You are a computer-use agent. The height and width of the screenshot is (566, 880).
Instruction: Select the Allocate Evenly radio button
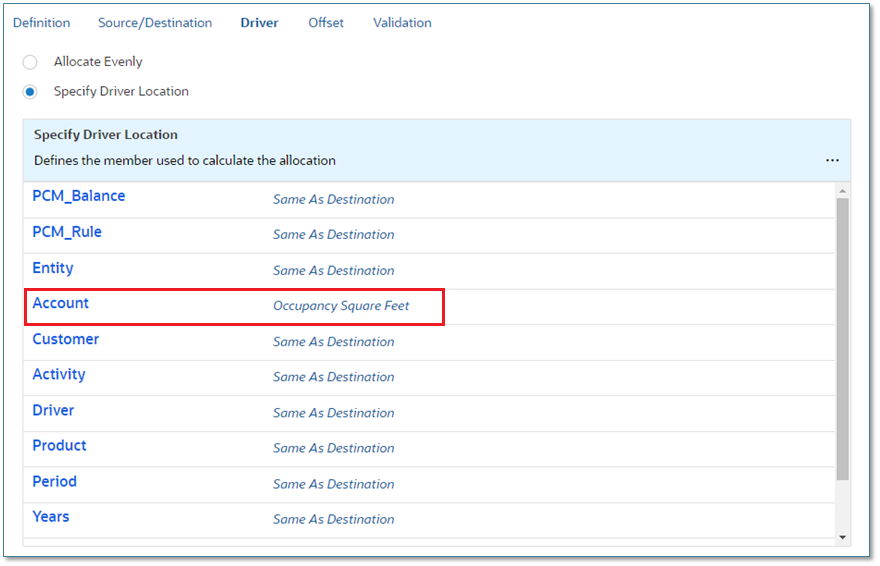pyautogui.click(x=30, y=62)
